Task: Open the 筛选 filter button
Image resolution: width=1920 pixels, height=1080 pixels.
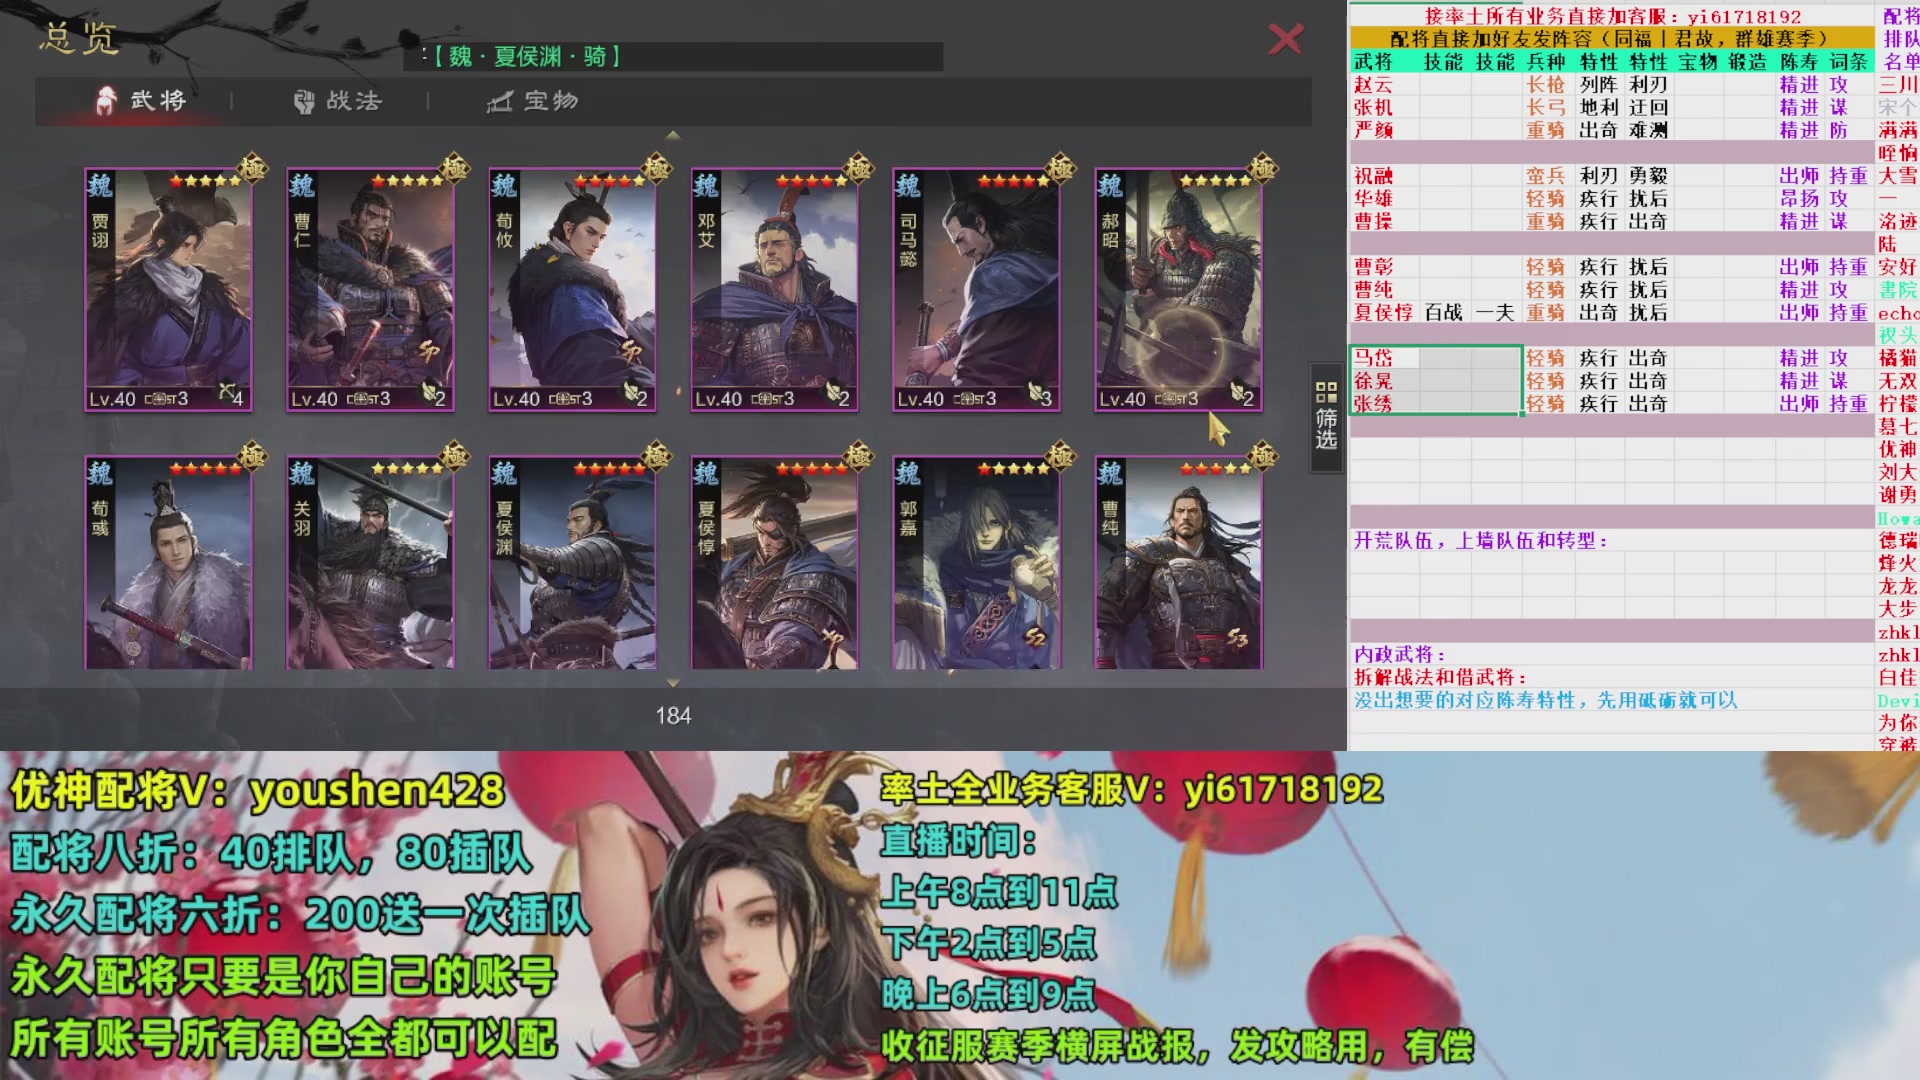Action: coord(1326,428)
